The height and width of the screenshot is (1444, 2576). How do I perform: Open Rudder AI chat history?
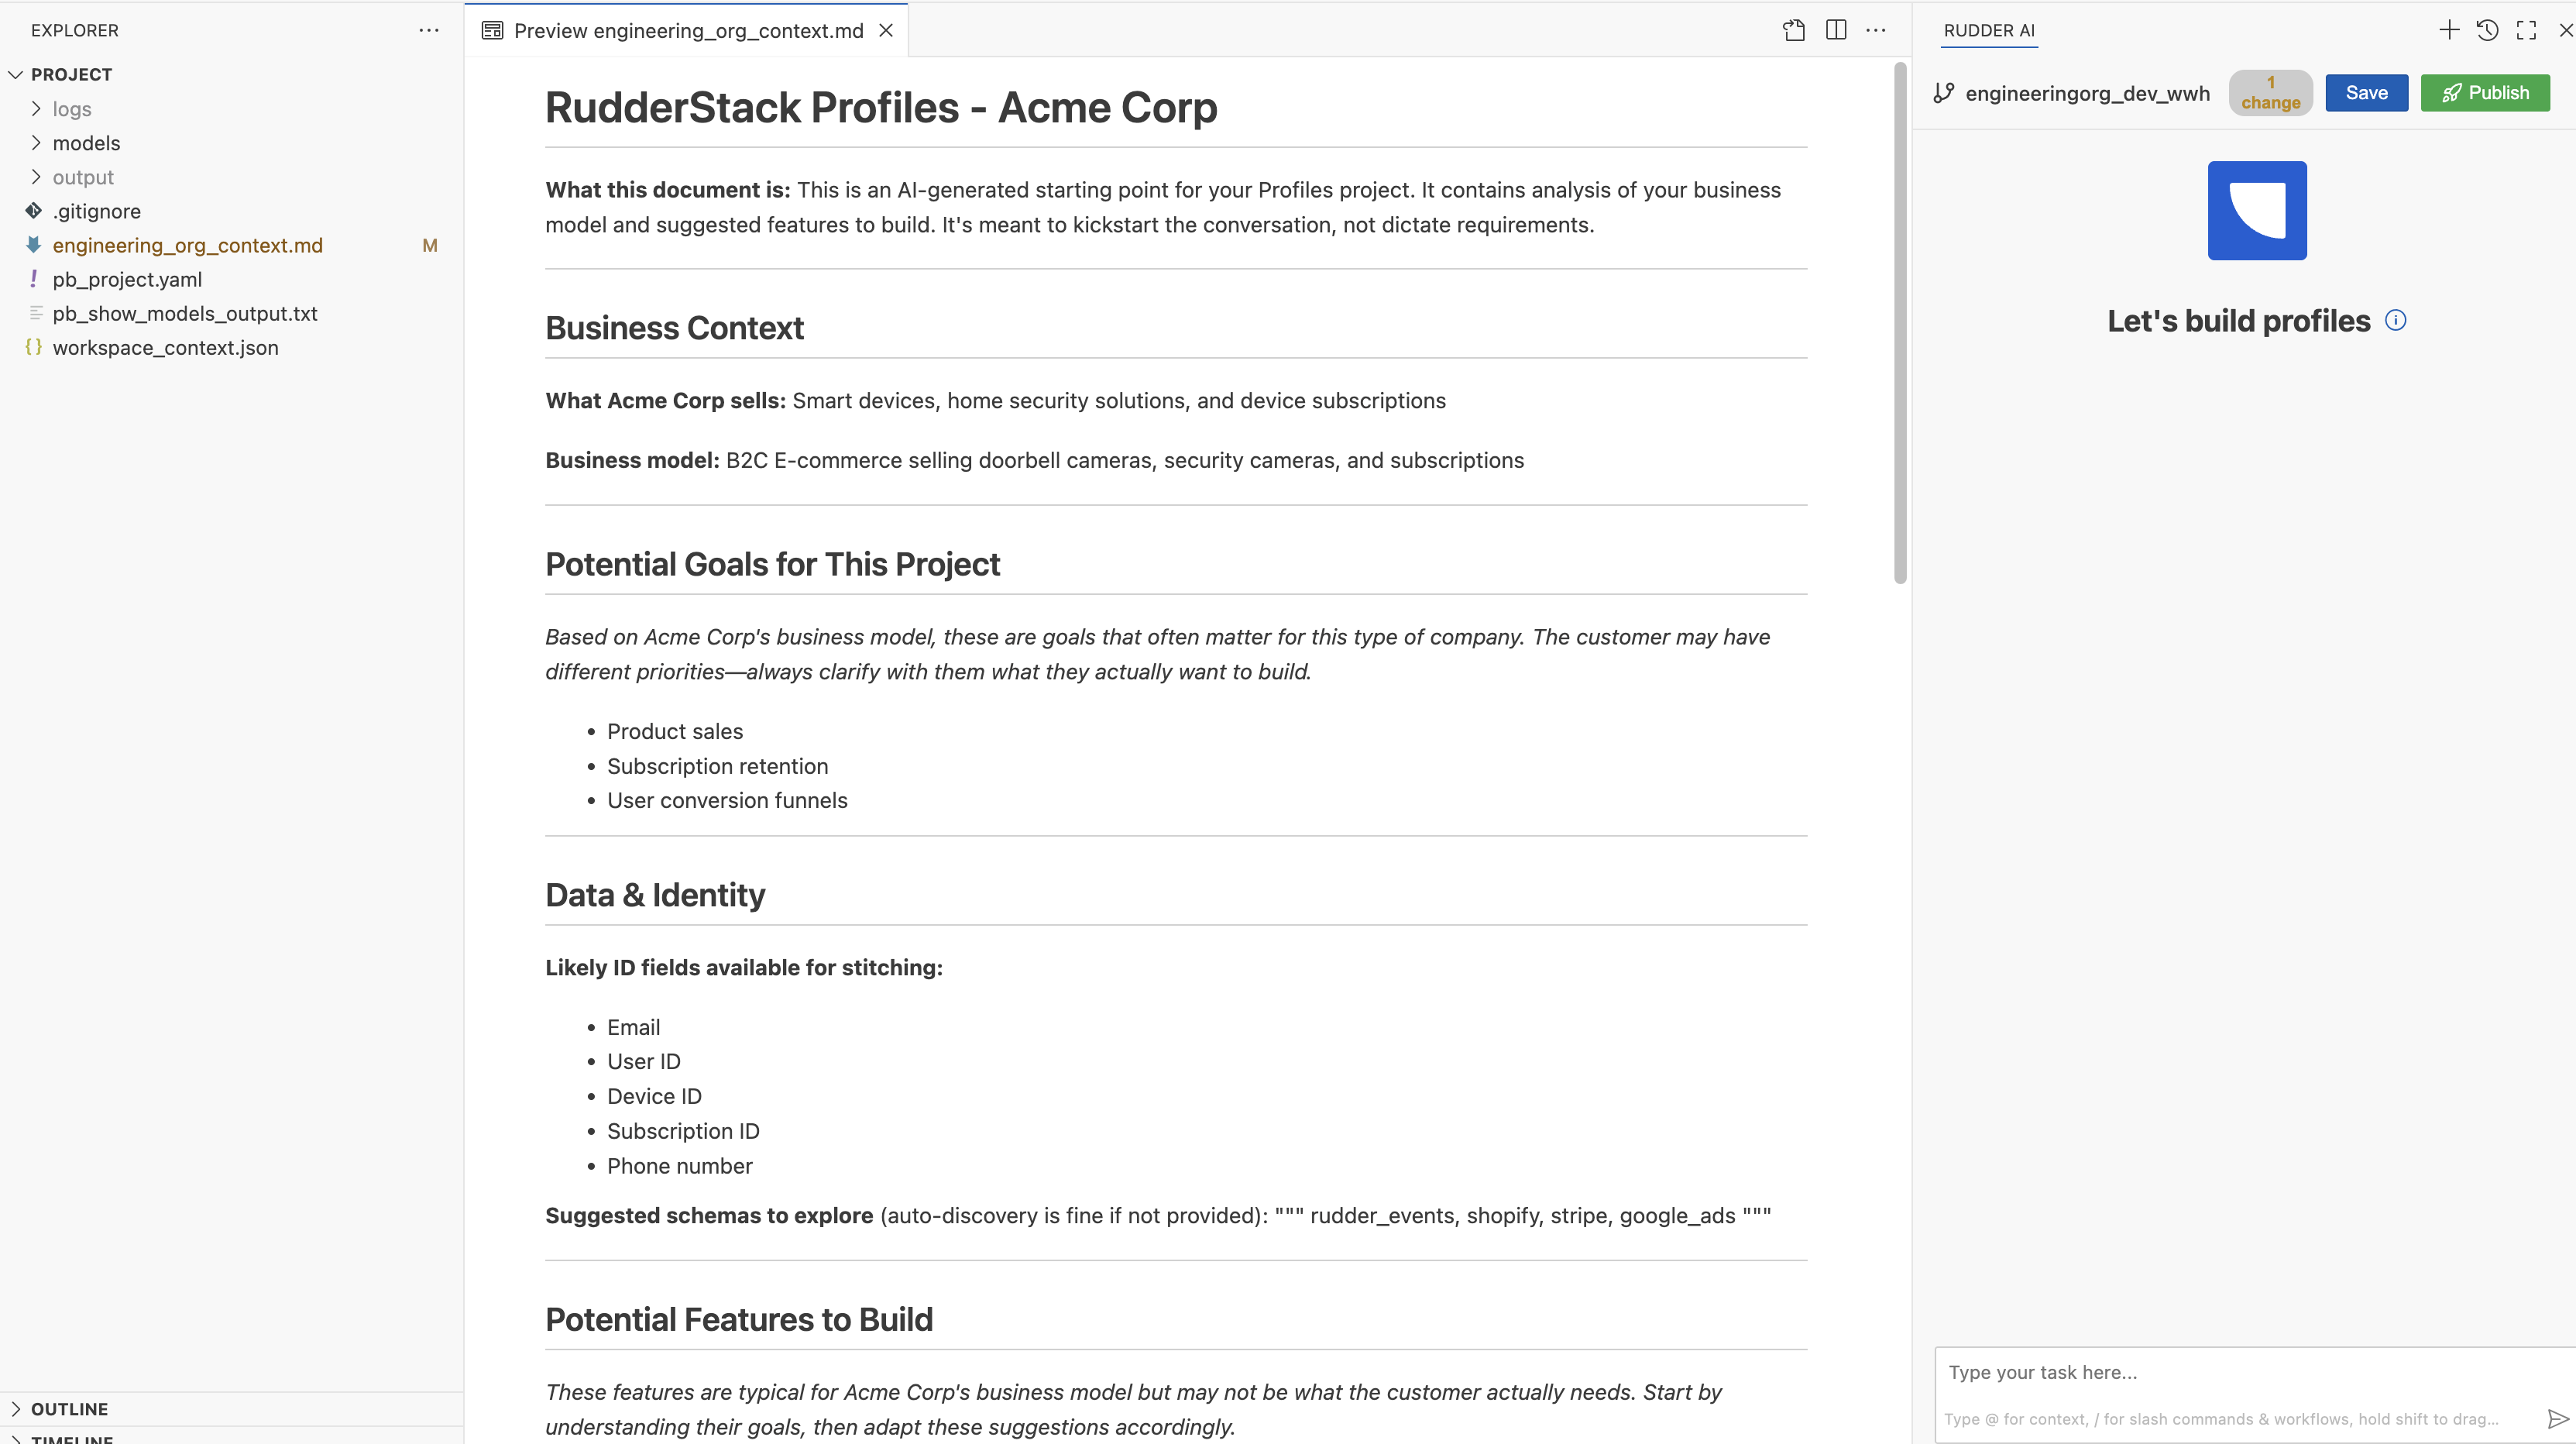pyautogui.click(x=2488, y=30)
